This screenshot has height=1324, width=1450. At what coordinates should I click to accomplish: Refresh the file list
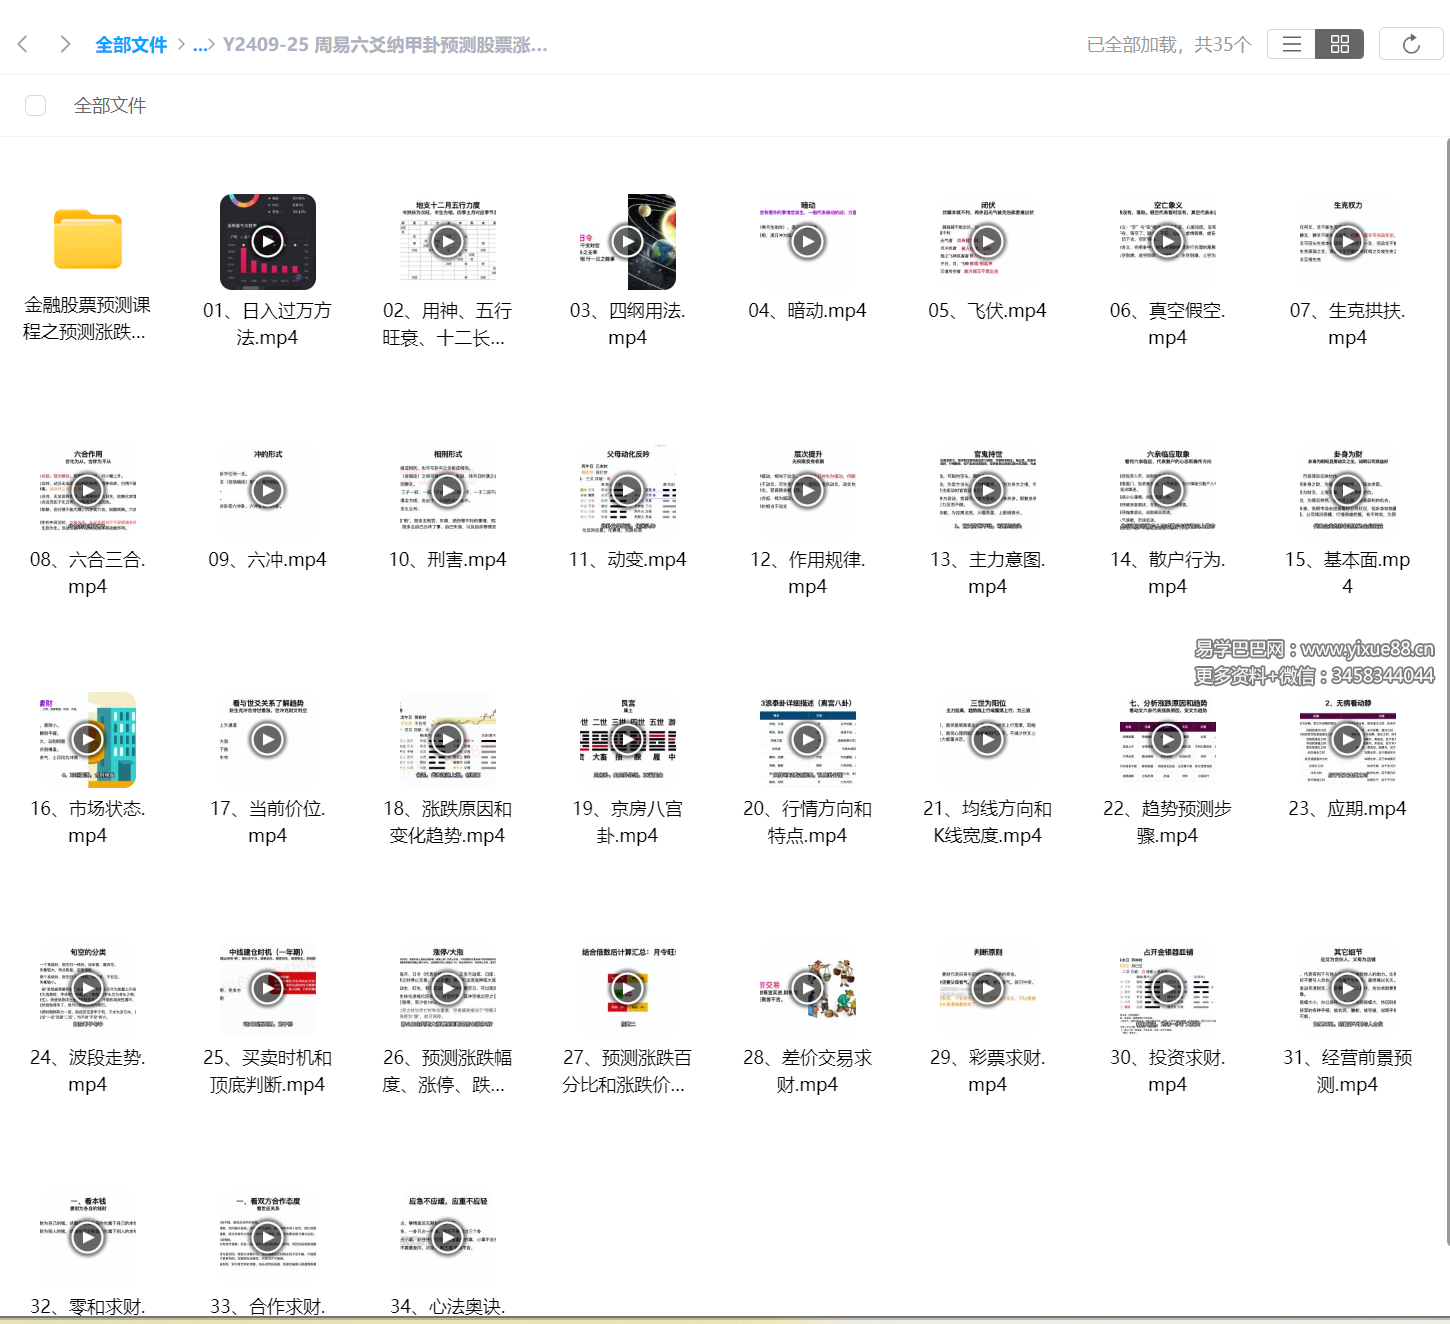coord(1410,44)
